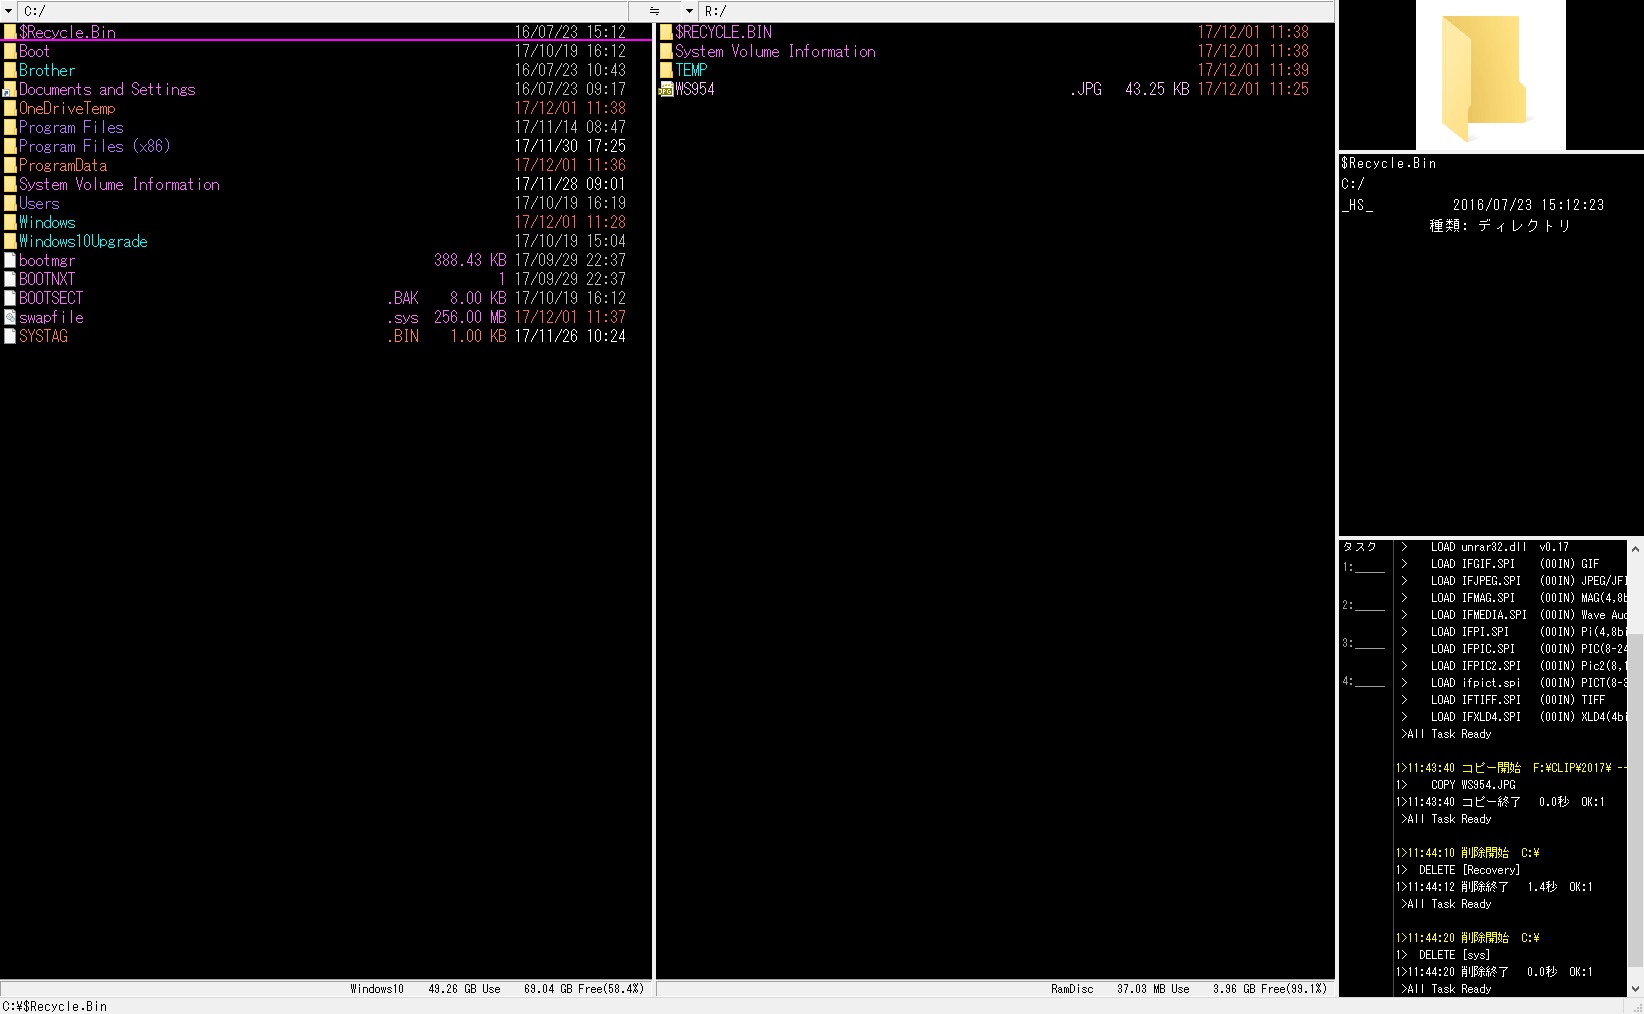The width and height of the screenshot is (1644, 1014).
Task: Open the right pane drive dropdown
Action: (x=688, y=11)
